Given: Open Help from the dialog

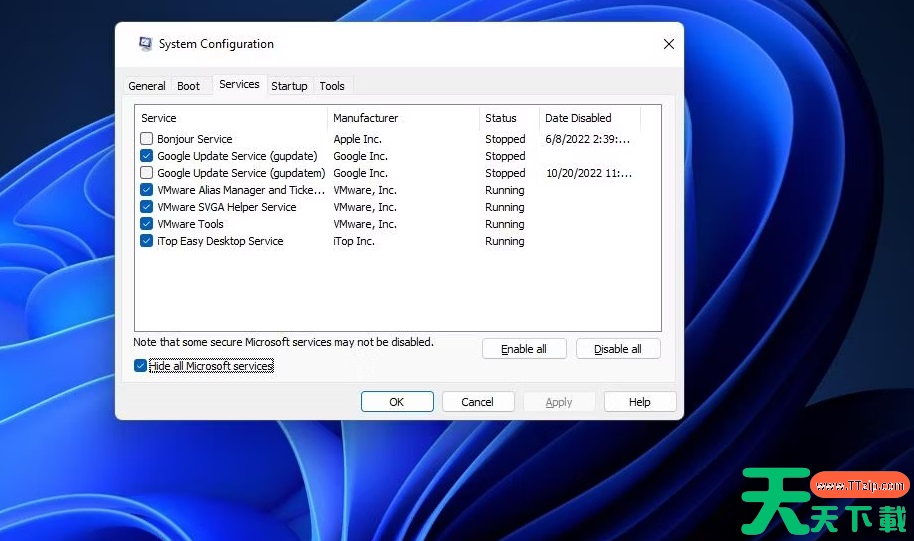Looking at the screenshot, I should click(640, 402).
